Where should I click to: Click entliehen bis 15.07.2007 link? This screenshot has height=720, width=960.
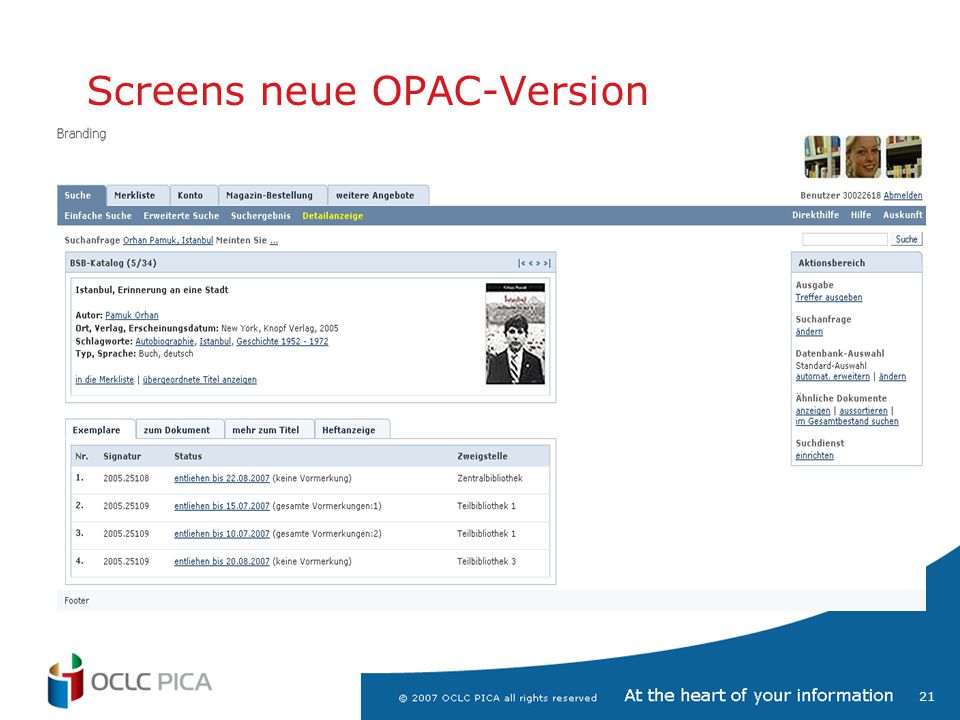pos(222,506)
